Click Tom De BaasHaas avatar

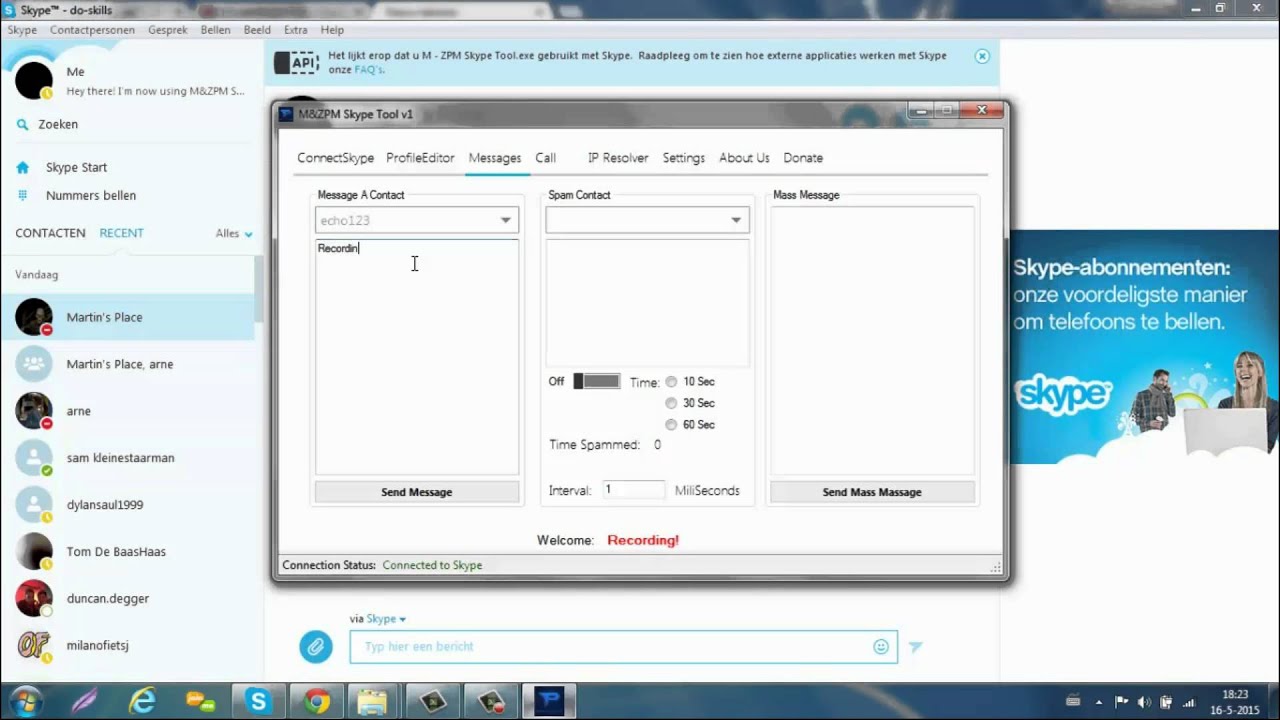34,552
